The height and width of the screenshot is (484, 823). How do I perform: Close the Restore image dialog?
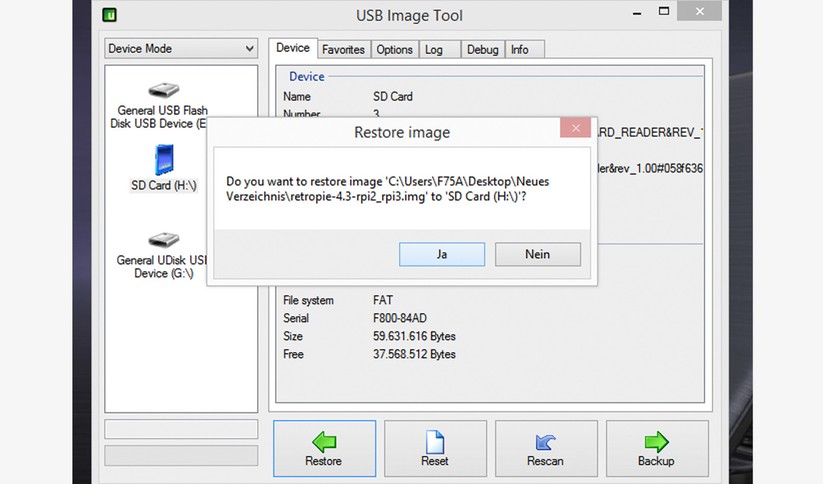(572, 128)
